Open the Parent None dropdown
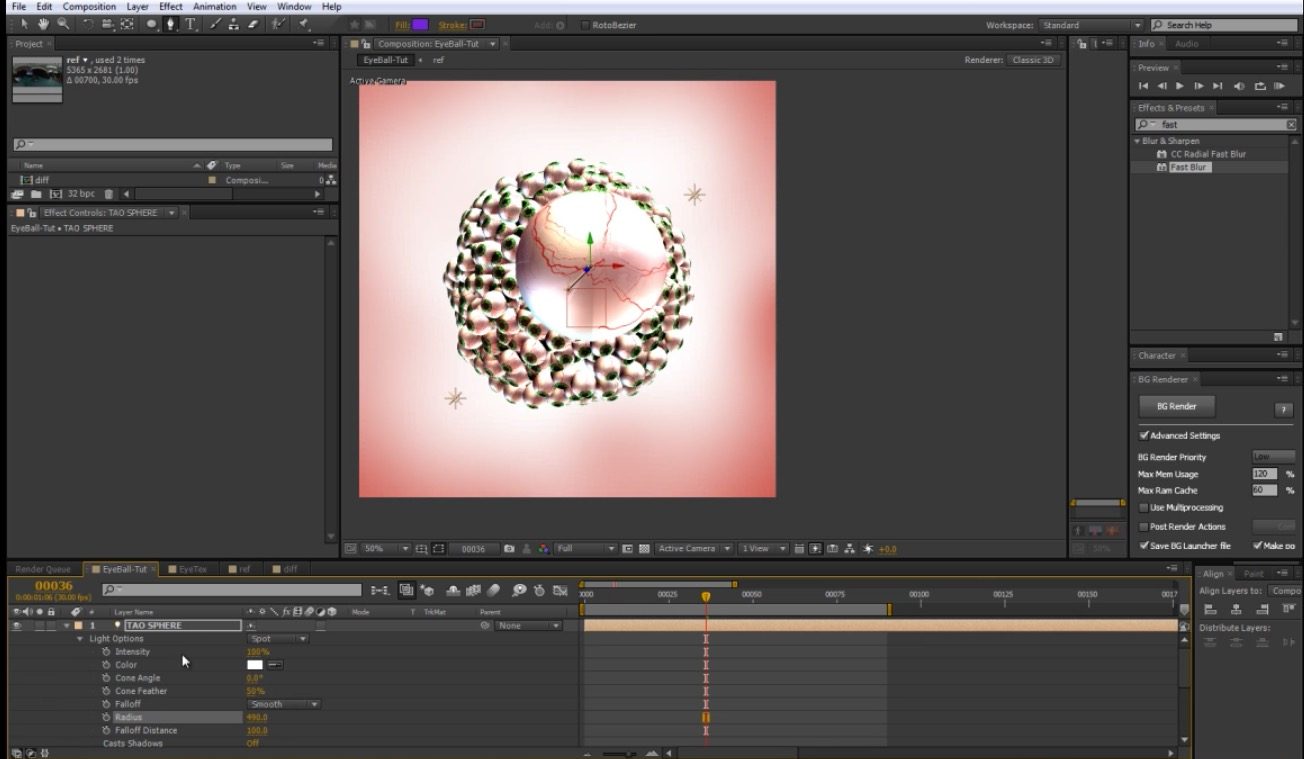 [x=529, y=626]
